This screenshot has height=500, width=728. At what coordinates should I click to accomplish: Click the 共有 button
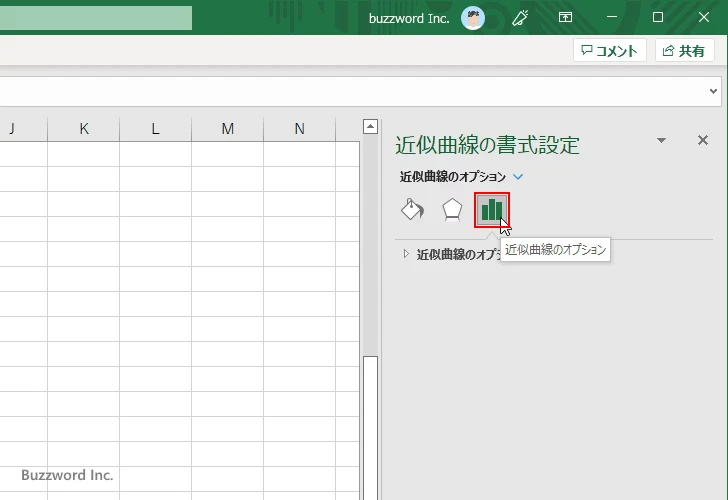tap(684, 51)
